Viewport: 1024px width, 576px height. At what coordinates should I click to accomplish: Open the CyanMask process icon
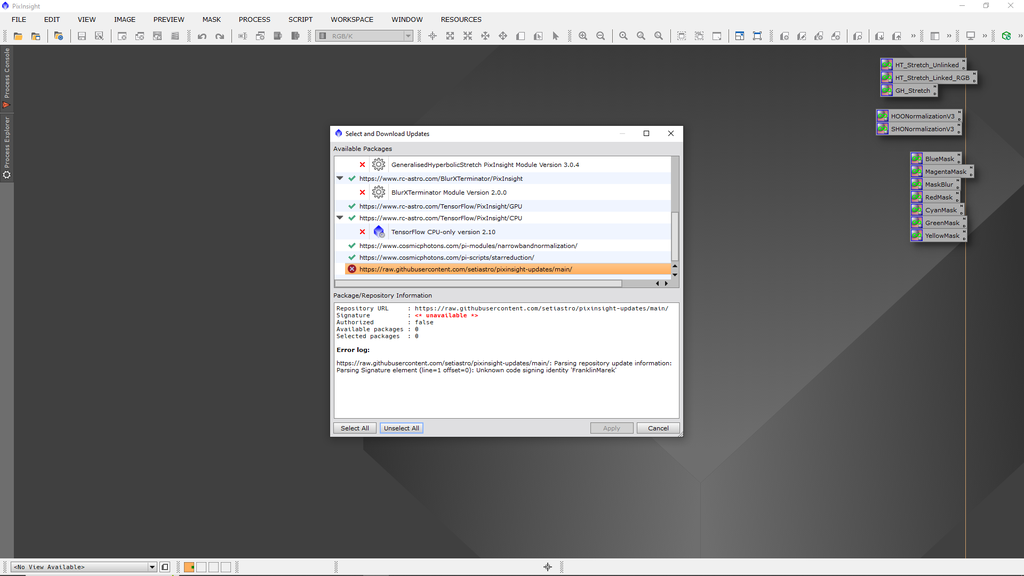pos(937,210)
